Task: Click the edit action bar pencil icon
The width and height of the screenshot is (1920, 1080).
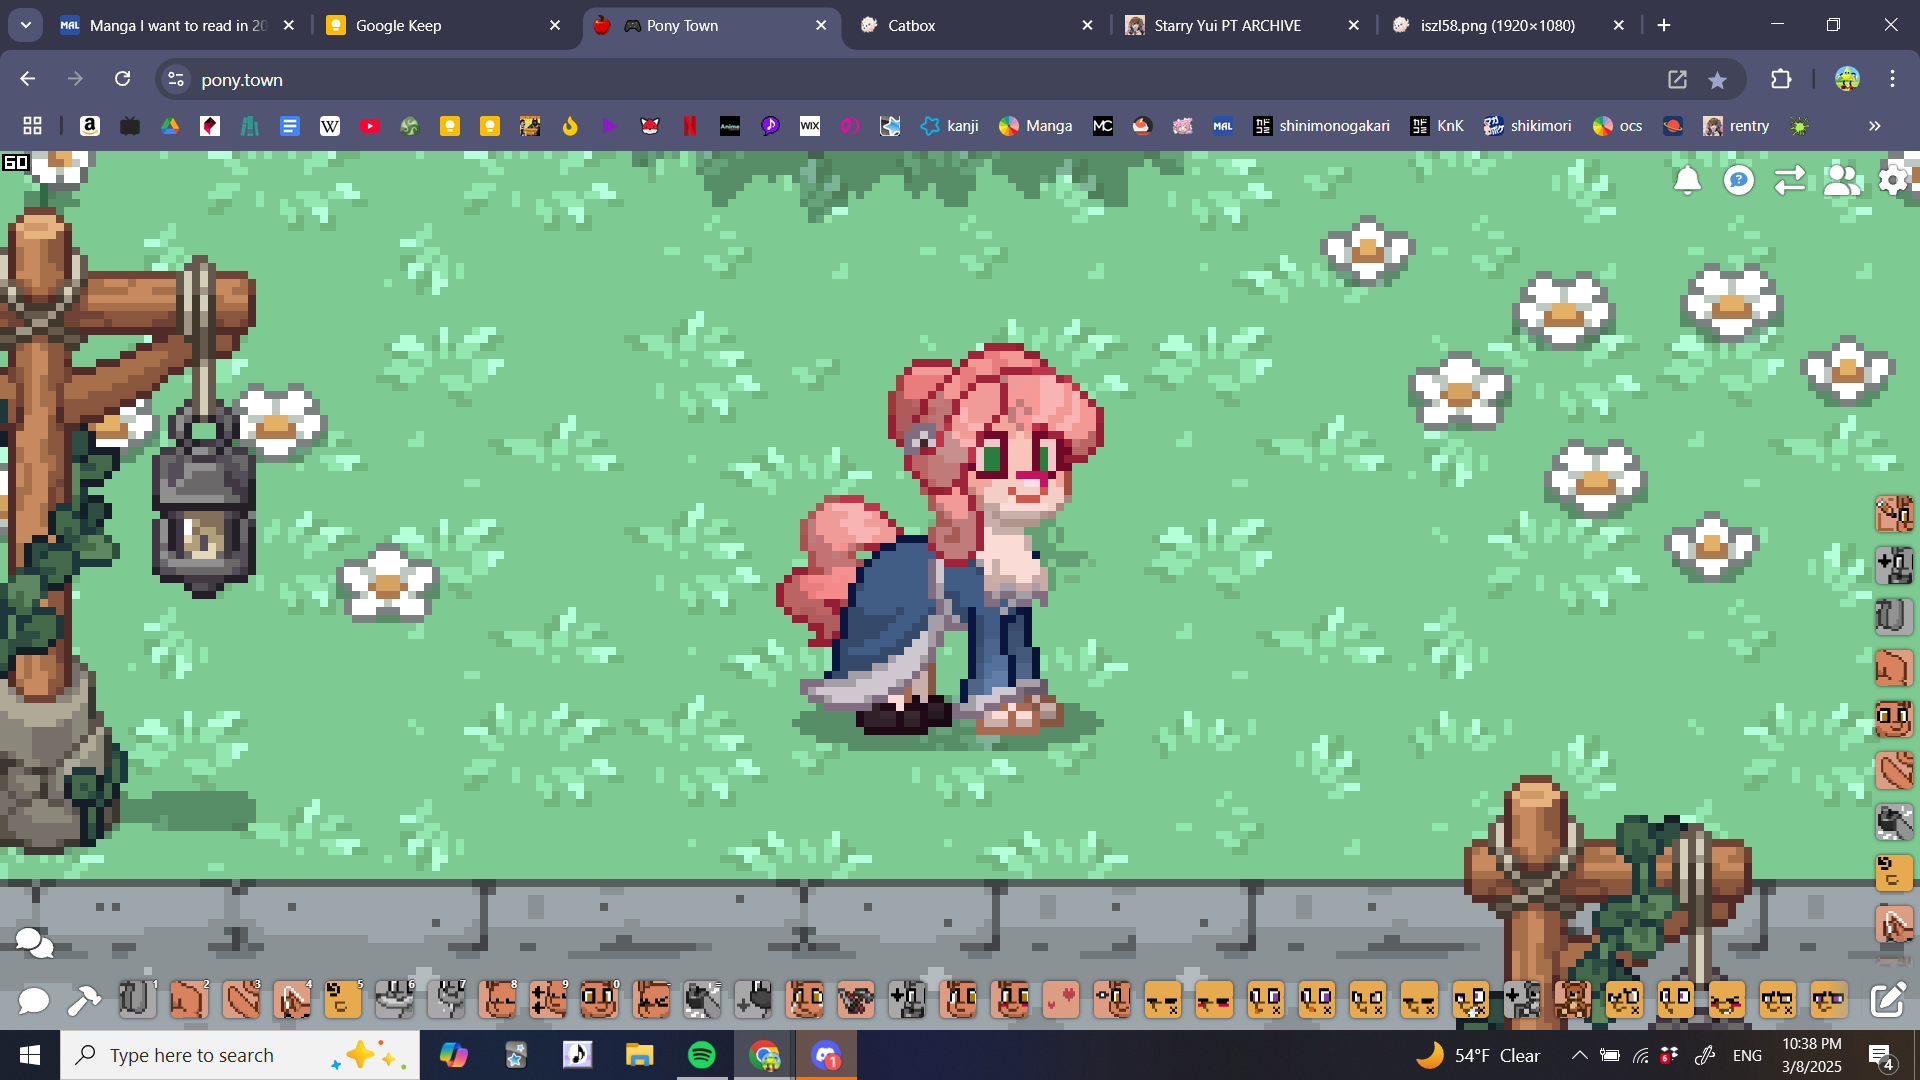Action: [x=1888, y=1000]
